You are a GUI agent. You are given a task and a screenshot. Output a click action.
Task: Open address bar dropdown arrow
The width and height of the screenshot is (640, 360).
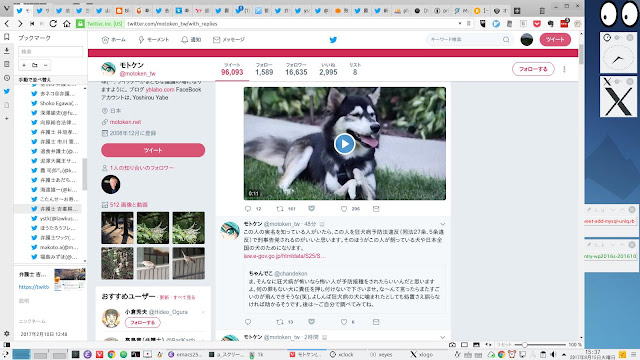[460, 24]
